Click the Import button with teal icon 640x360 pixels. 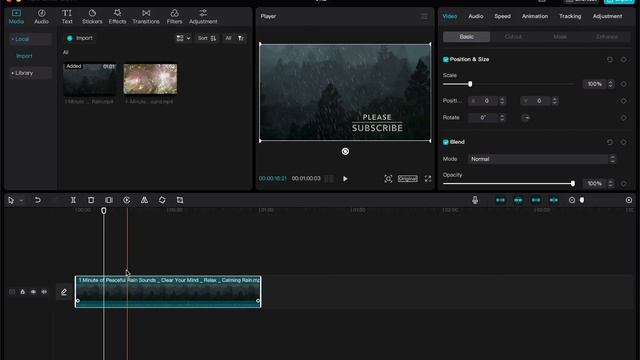[x=80, y=38]
